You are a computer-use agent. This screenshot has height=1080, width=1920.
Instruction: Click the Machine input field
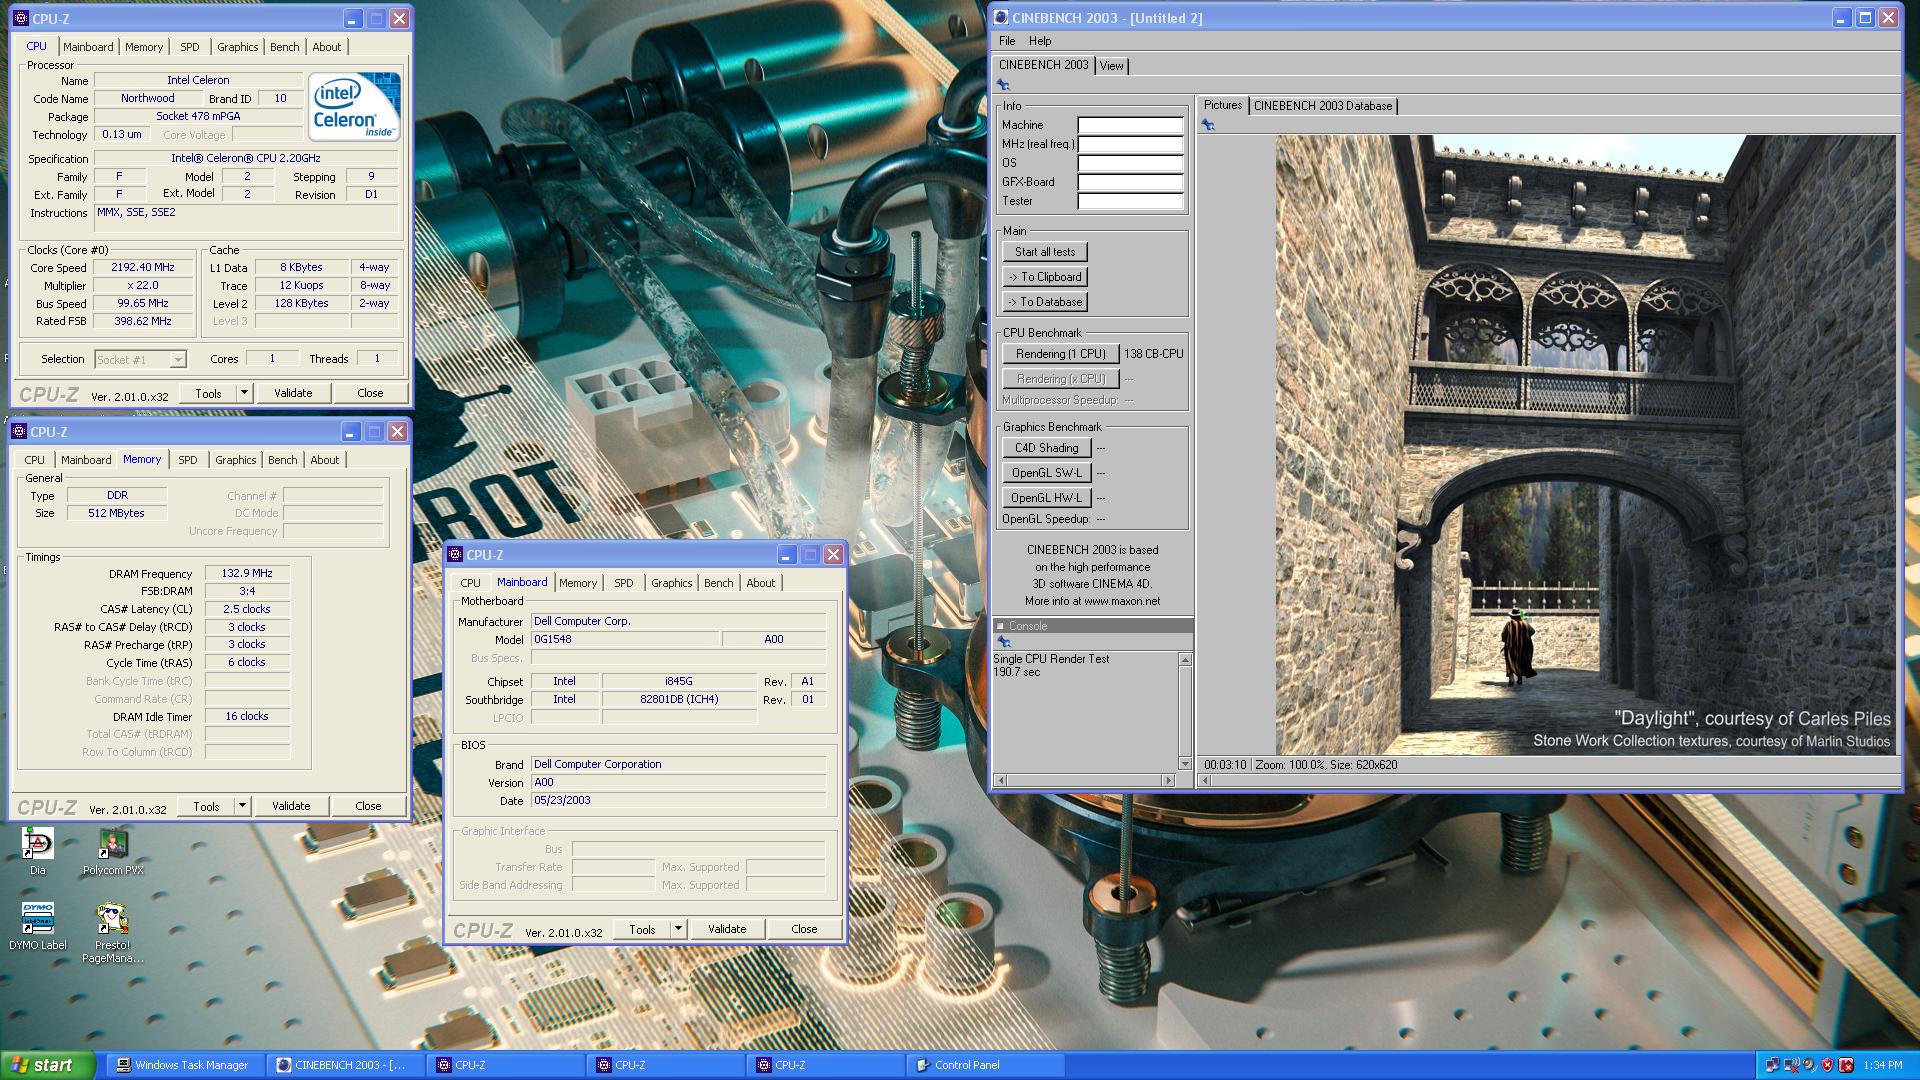(1130, 126)
